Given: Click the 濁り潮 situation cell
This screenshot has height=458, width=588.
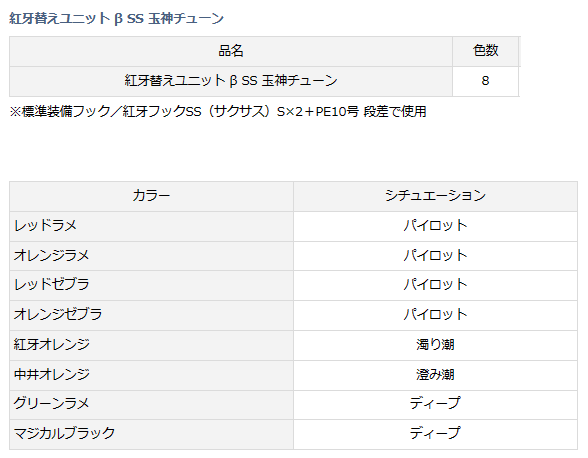Looking at the screenshot, I should click(435, 345).
